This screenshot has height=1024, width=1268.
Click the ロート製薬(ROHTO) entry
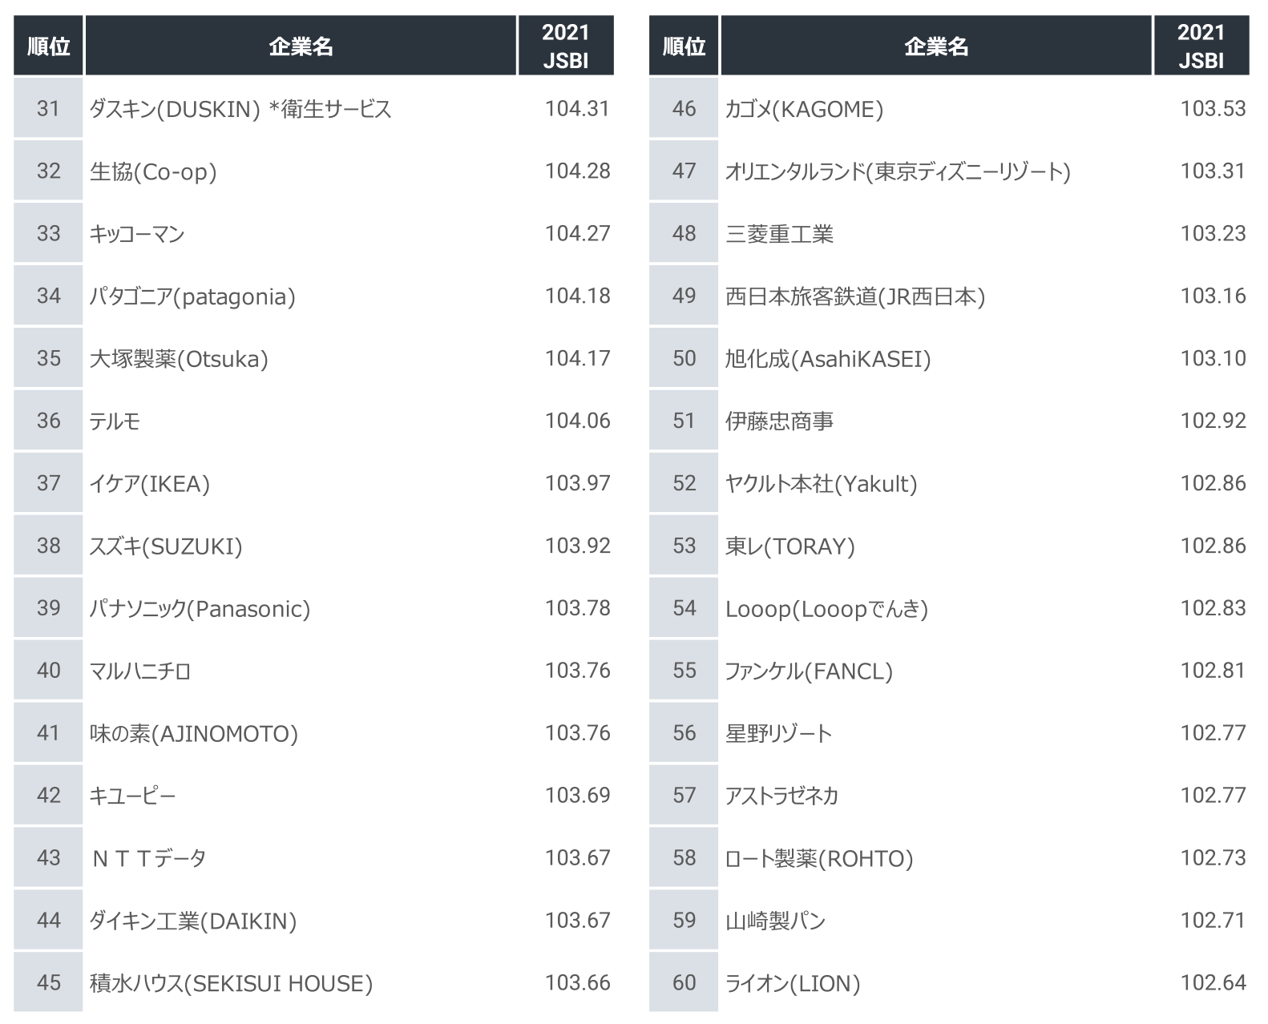(819, 858)
